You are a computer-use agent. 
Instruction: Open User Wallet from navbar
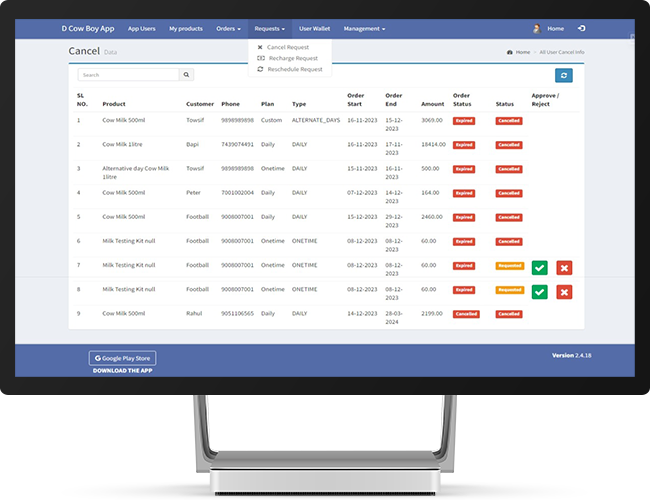[x=314, y=29]
